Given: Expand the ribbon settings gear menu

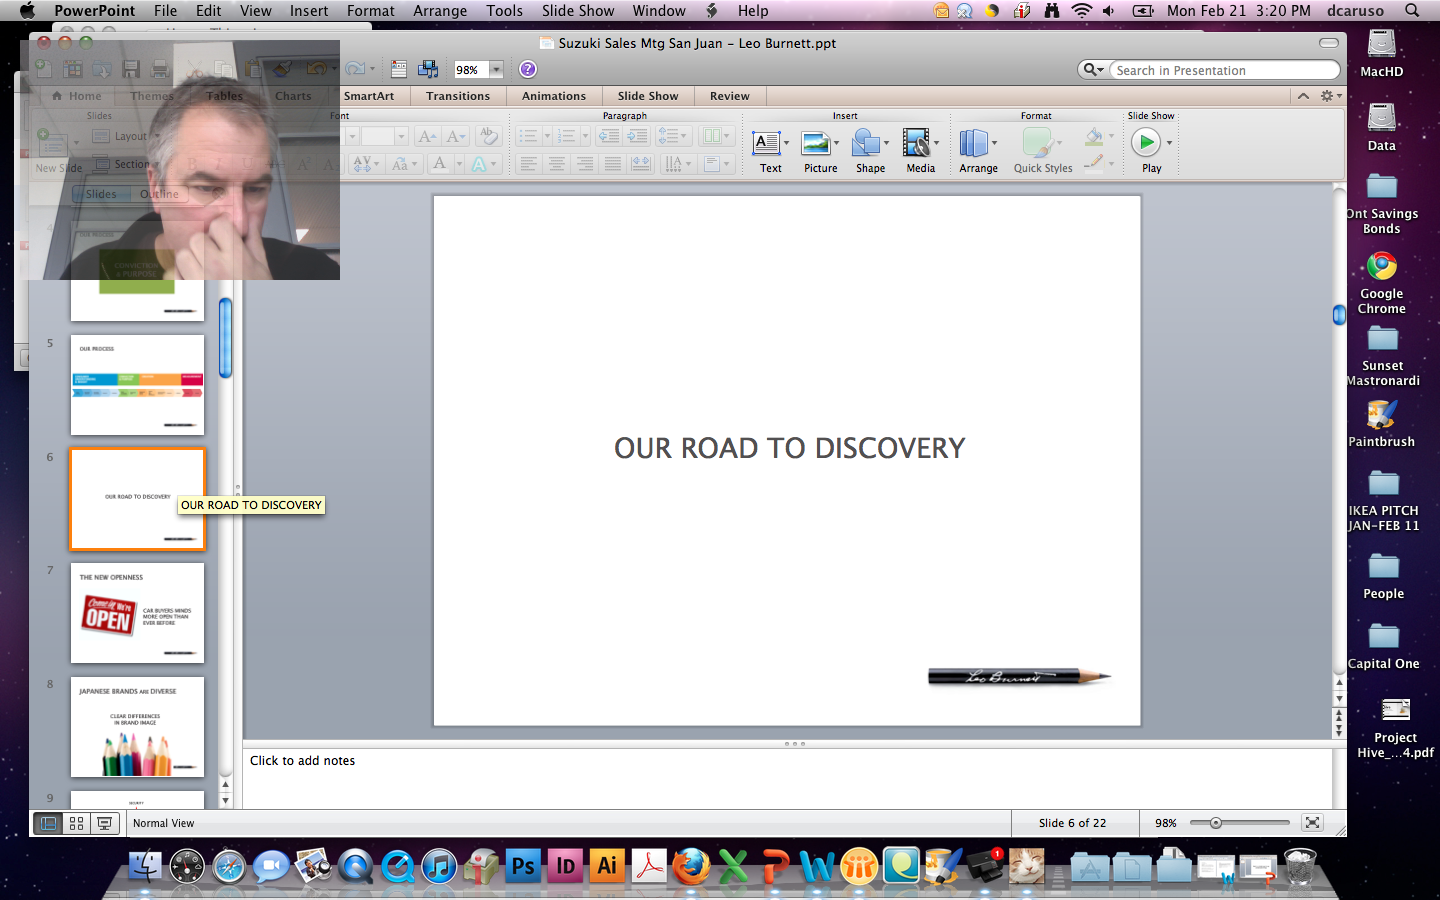Looking at the screenshot, I should click(1329, 96).
